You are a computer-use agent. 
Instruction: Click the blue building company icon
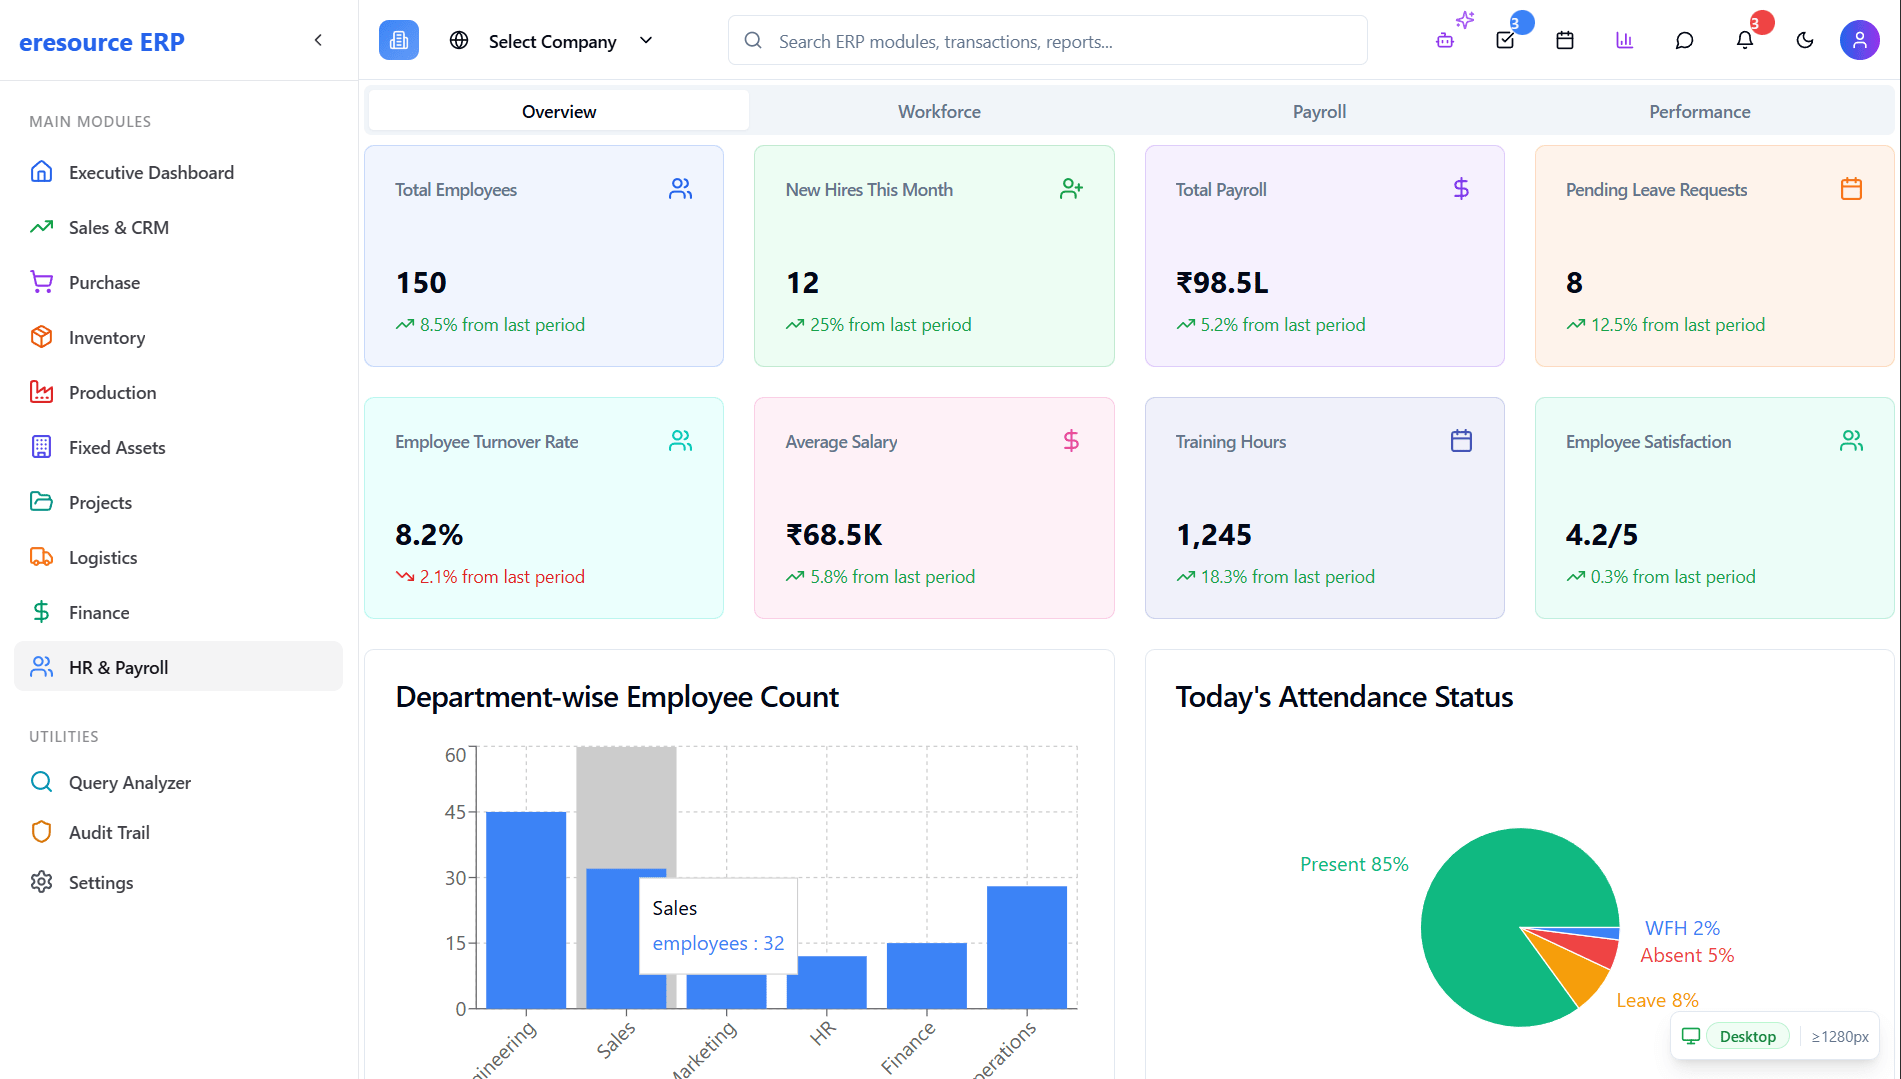[x=399, y=40]
